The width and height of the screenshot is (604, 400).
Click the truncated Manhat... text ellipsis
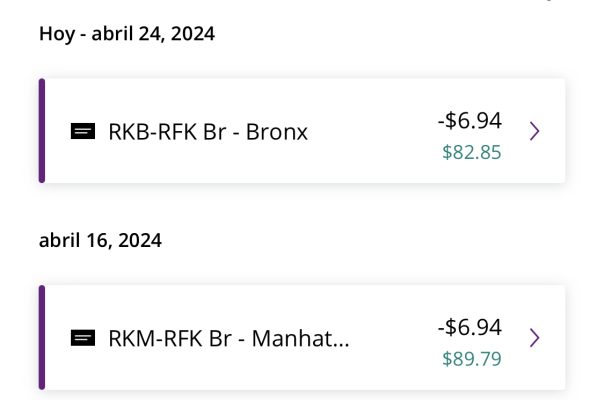point(300,339)
